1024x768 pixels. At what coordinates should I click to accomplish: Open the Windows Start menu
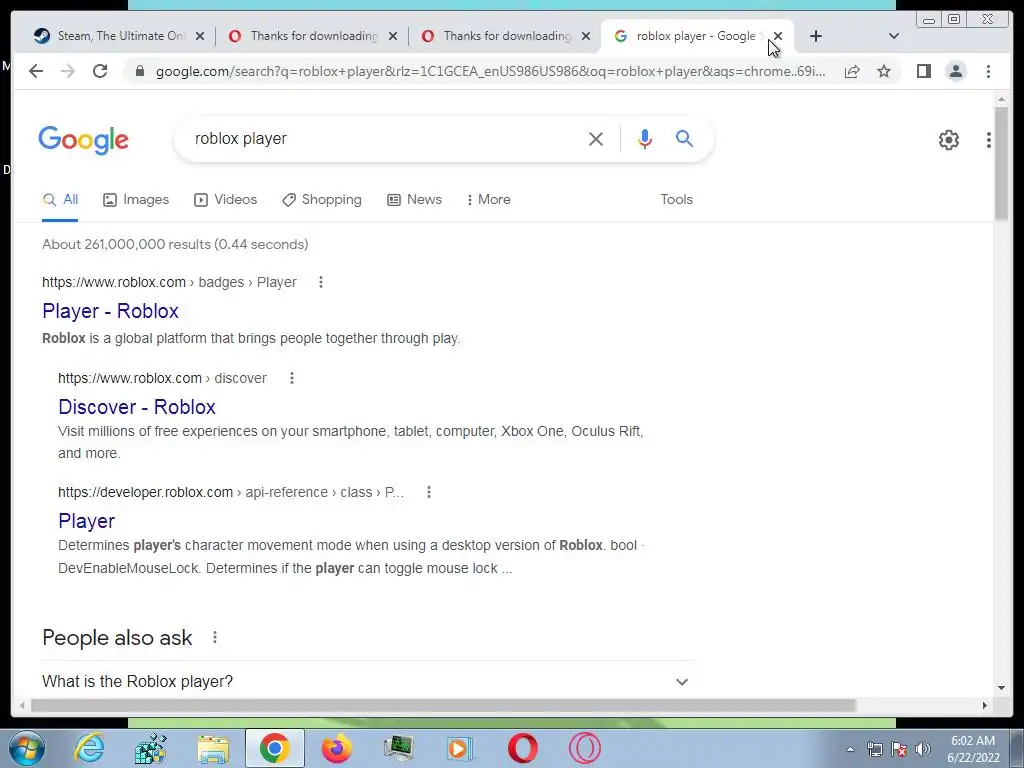[x=26, y=748]
